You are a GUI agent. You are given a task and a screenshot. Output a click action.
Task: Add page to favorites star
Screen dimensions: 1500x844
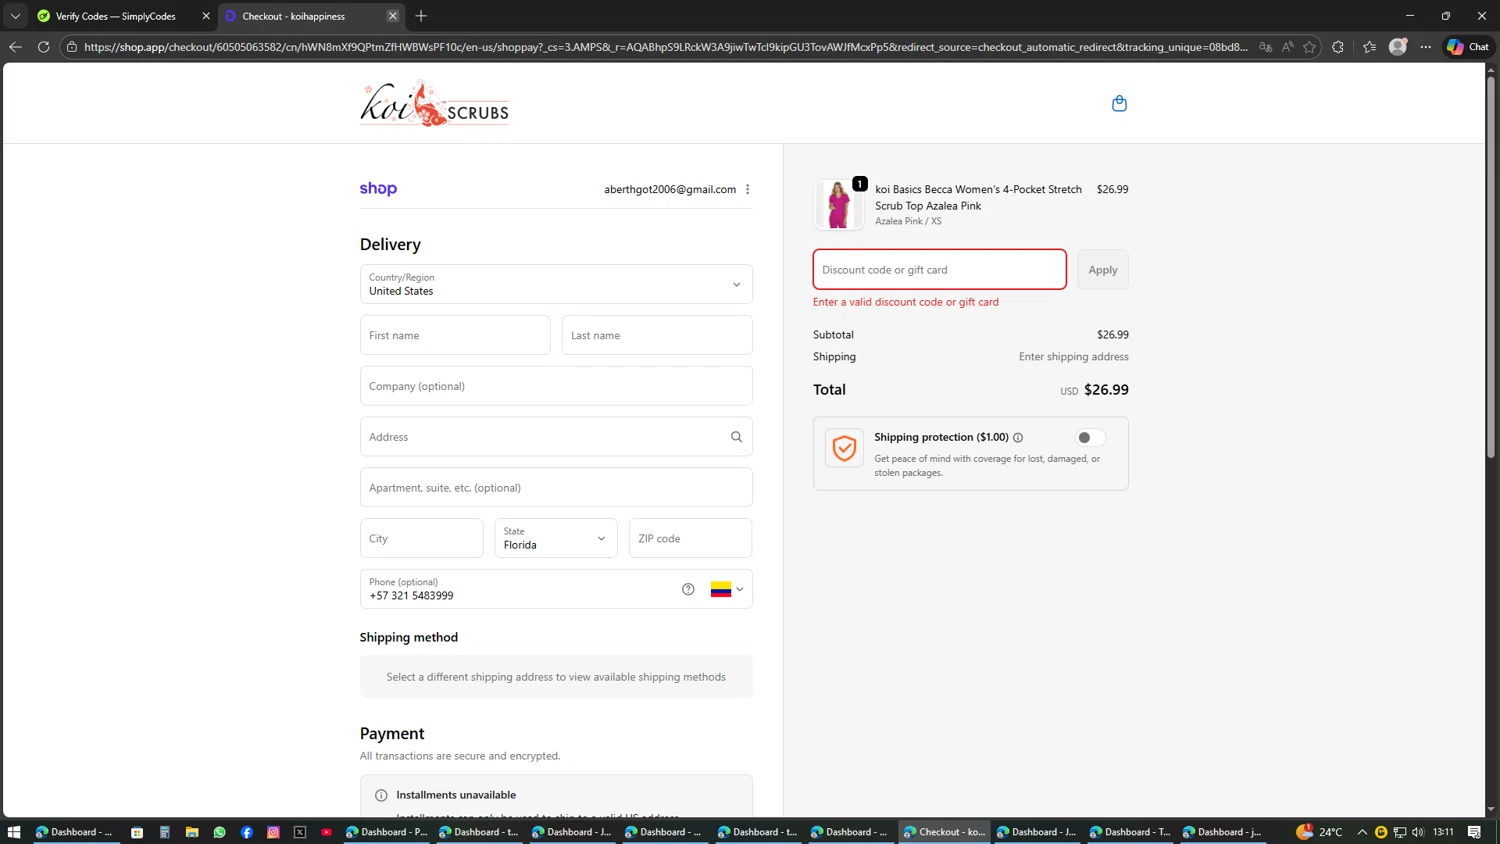click(x=1309, y=47)
